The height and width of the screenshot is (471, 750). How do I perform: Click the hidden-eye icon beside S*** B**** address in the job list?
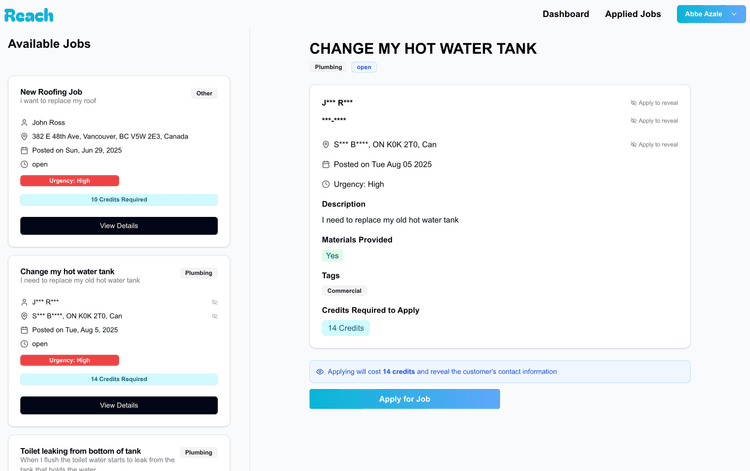[214, 316]
